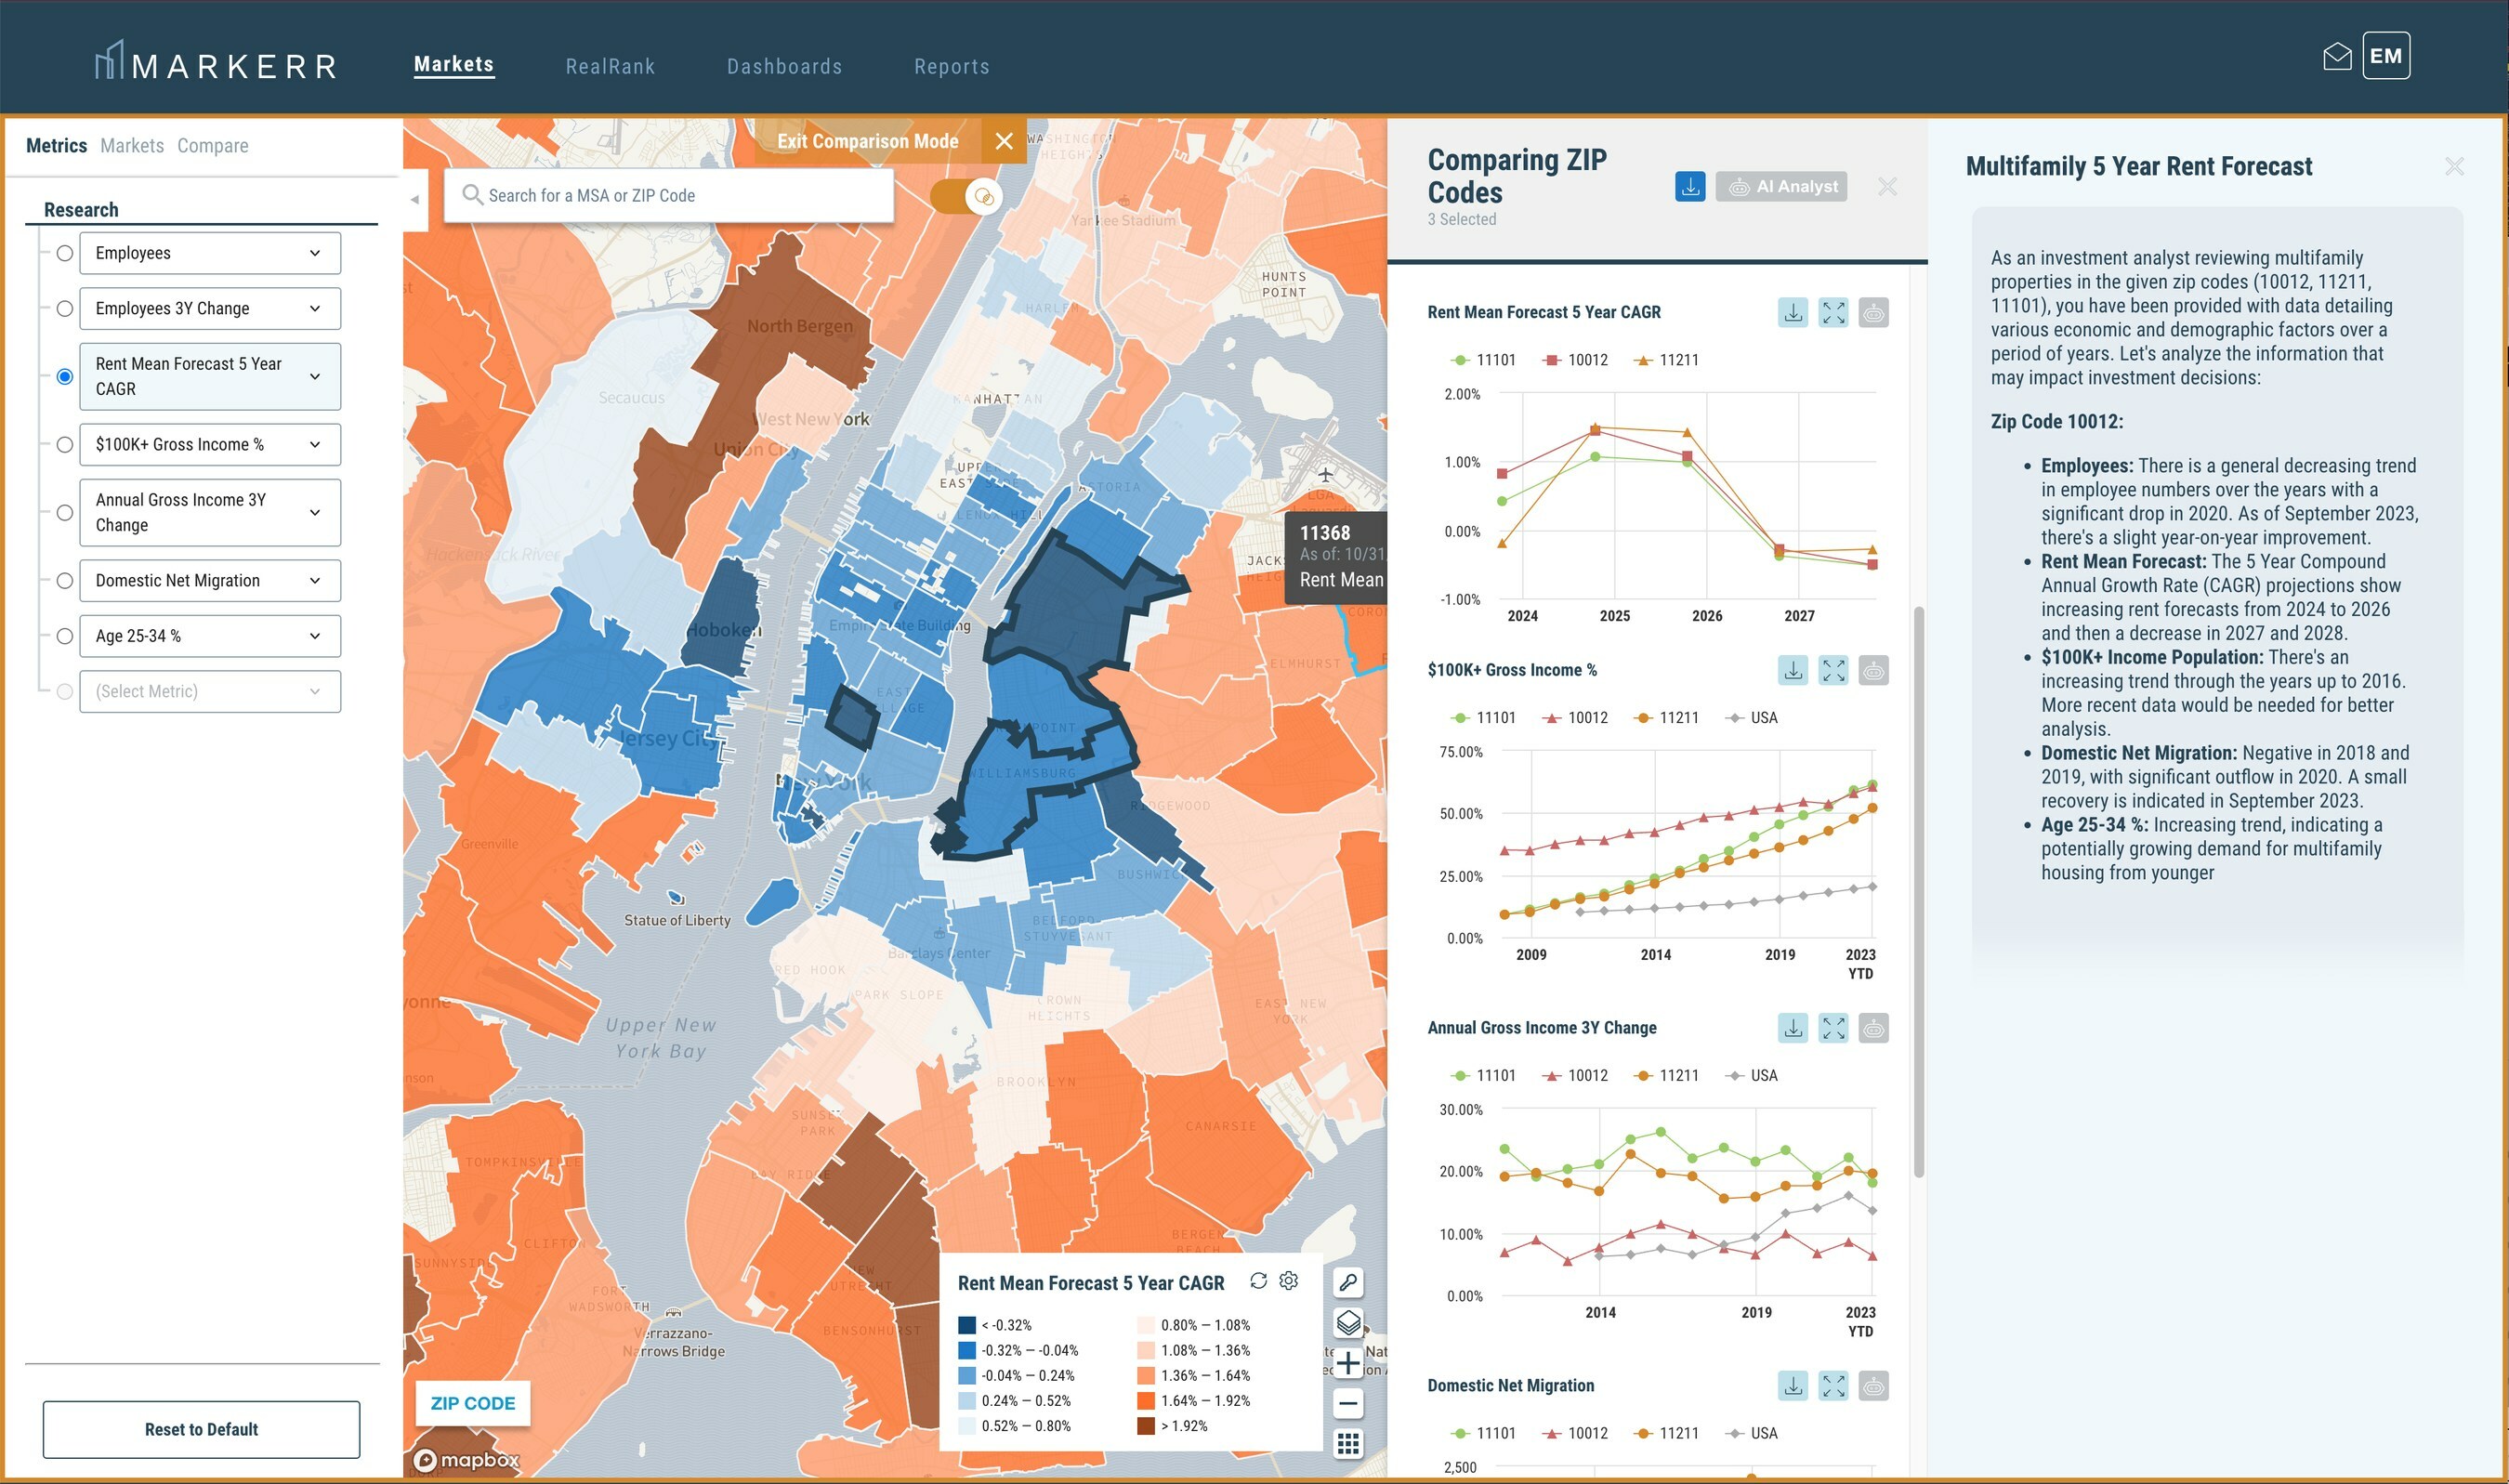Download the Annual Gross Income 3Y Change chart

[1793, 1028]
